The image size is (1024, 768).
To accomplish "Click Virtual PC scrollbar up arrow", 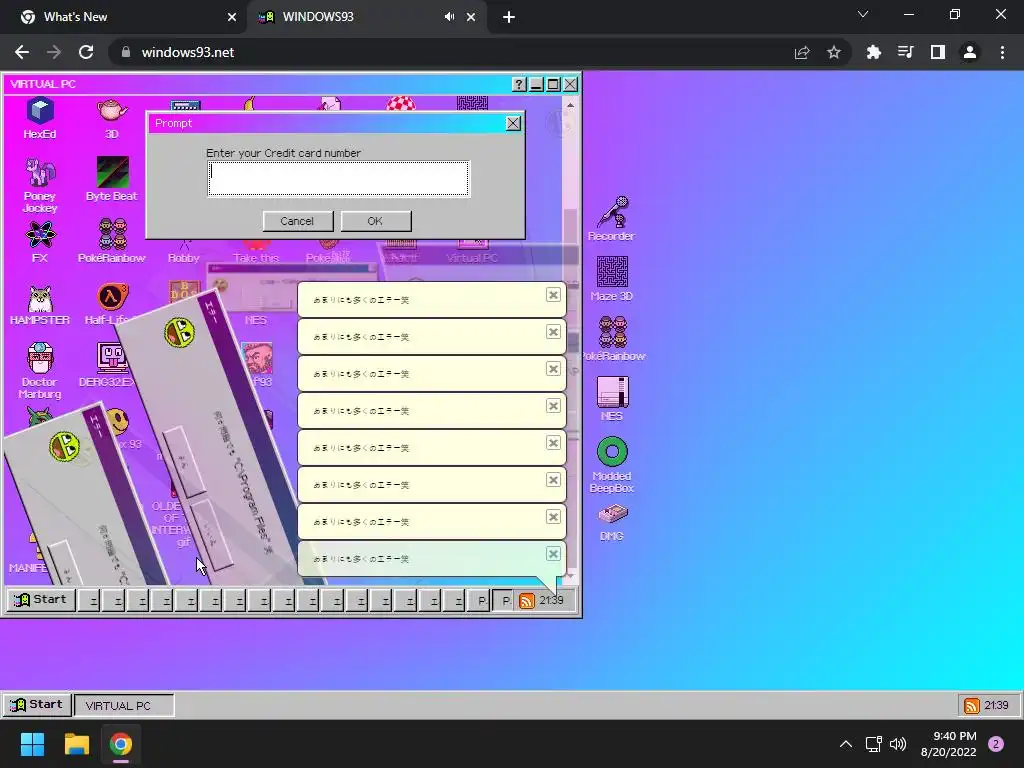I will 570,105.
